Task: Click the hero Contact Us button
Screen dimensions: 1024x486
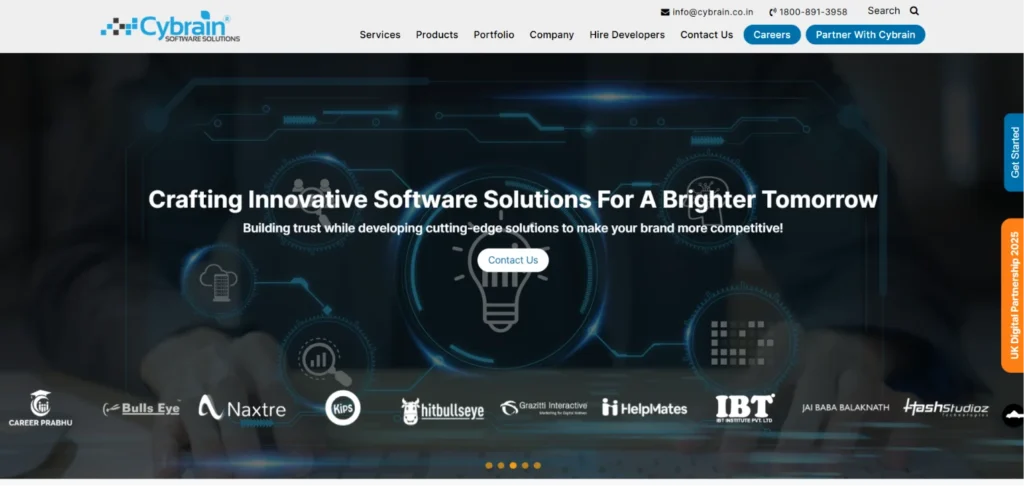Action: tap(513, 260)
